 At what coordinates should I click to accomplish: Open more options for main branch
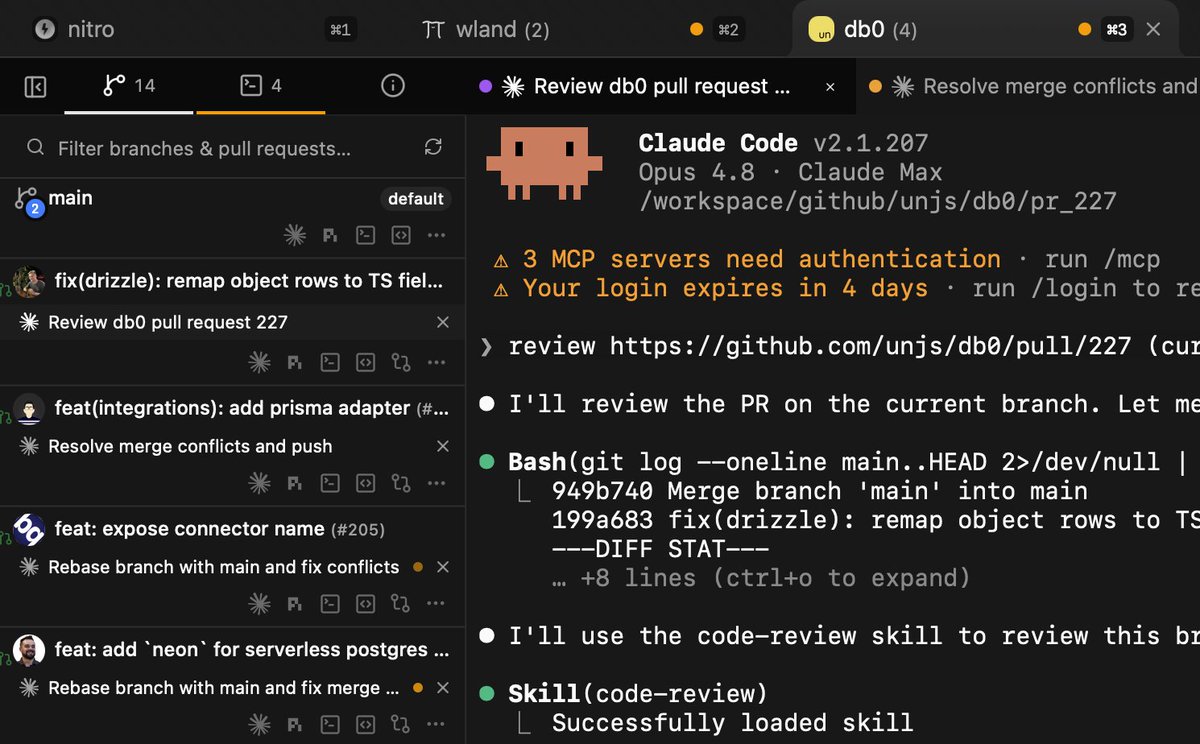(436, 236)
